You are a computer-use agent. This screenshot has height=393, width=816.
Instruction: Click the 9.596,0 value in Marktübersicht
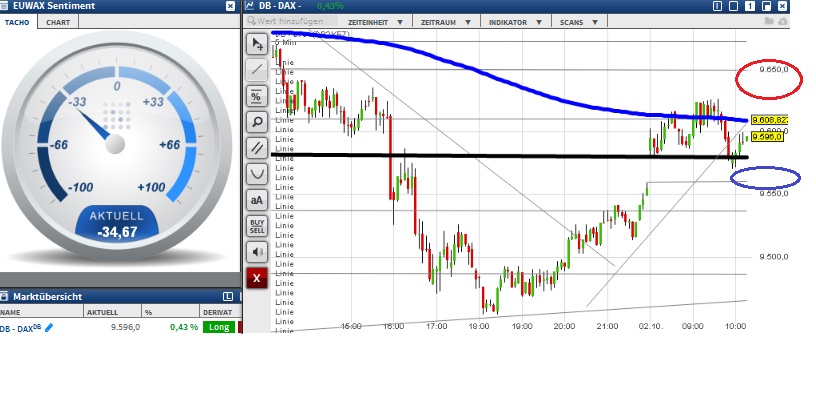(125, 327)
